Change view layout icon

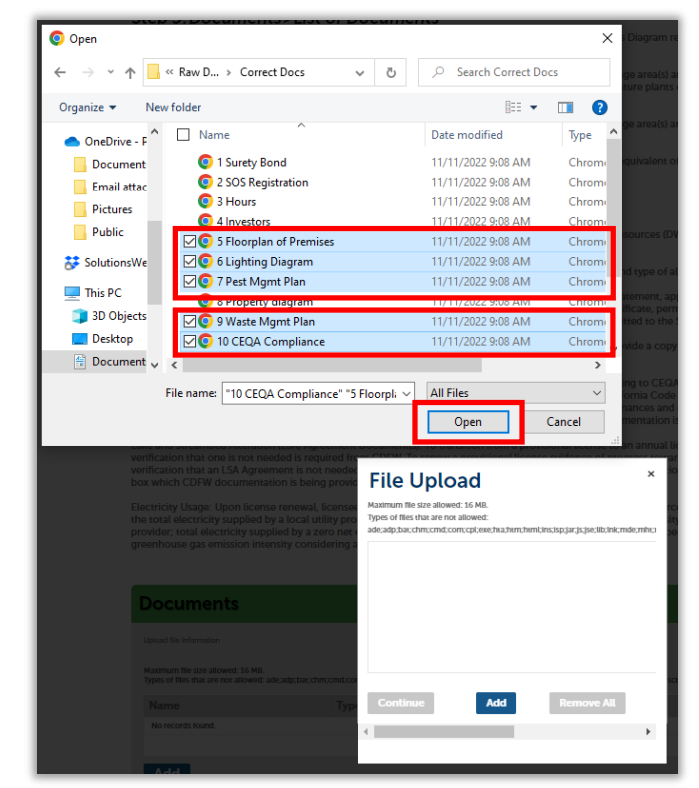click(513, 107)
